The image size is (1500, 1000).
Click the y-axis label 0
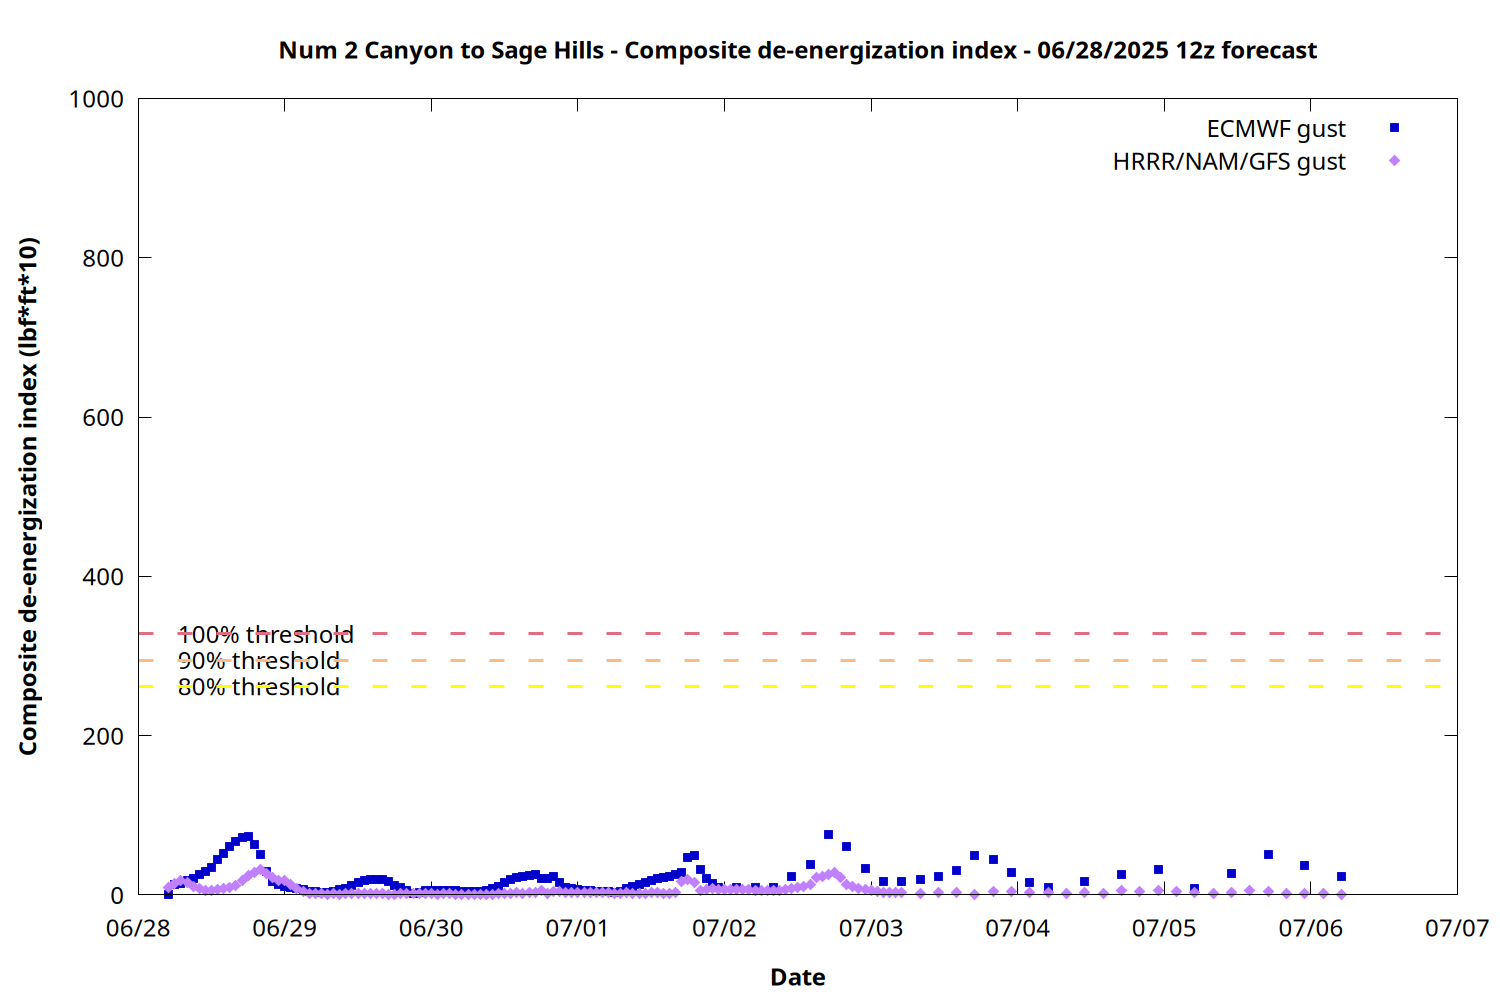[118, 896]
